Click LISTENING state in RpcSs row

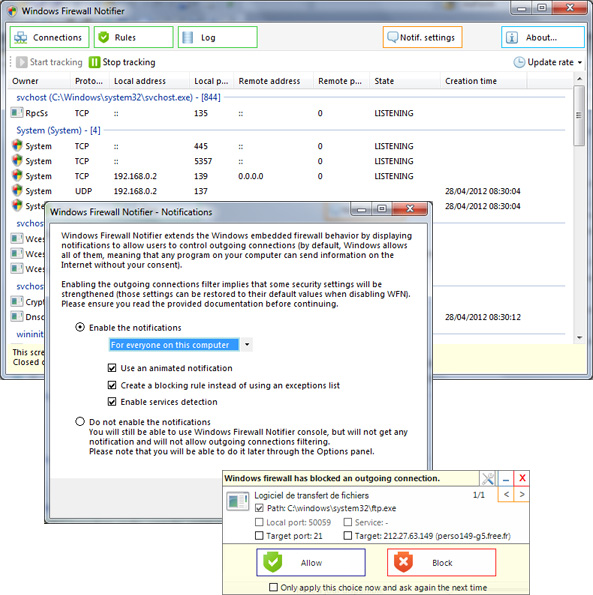(x=394, y=113)
